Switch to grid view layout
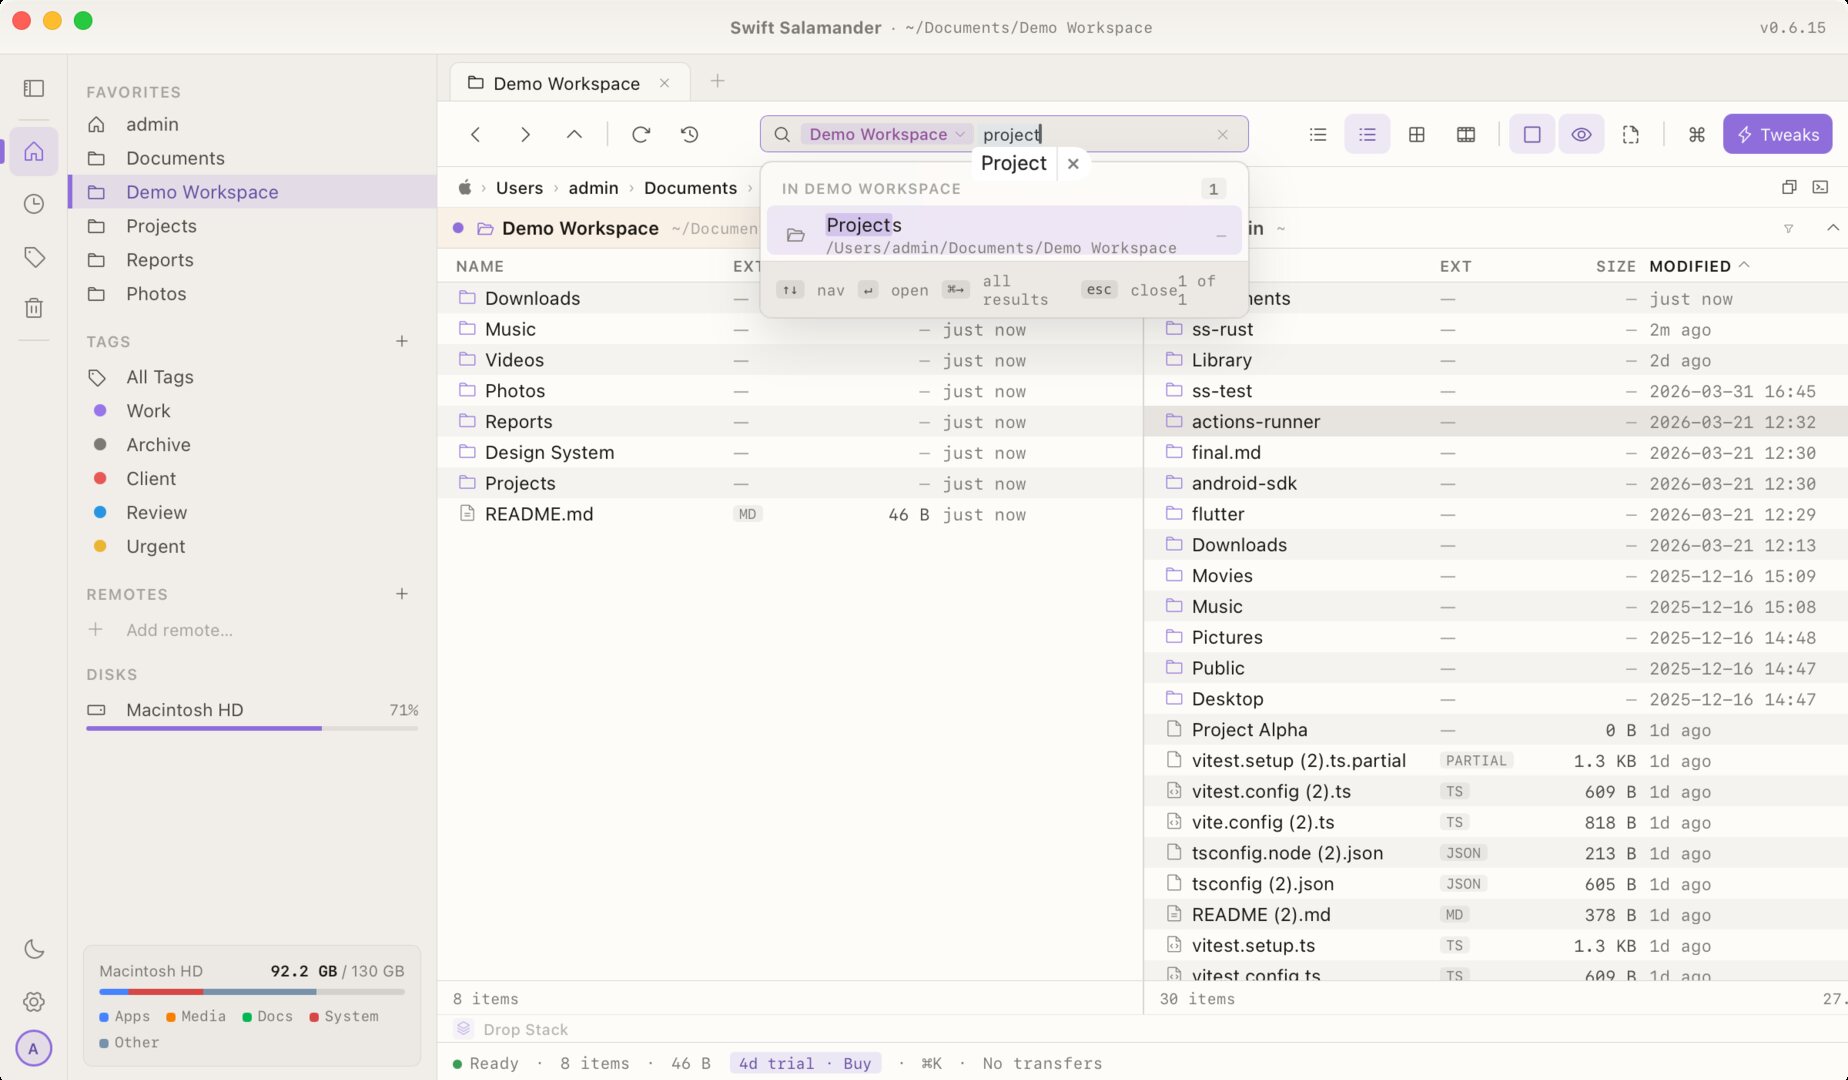The width and height of the screenshot is (1848, 1080). point(1416,134)
